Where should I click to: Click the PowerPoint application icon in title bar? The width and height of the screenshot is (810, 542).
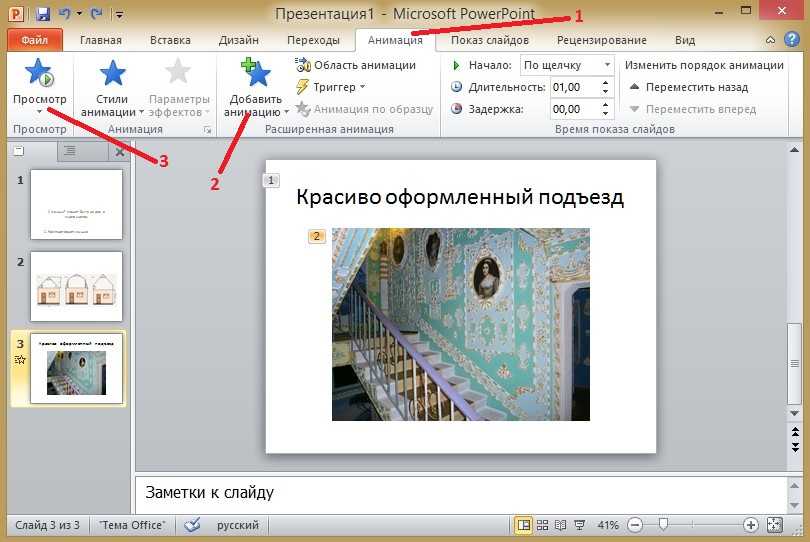click(17, 13)
